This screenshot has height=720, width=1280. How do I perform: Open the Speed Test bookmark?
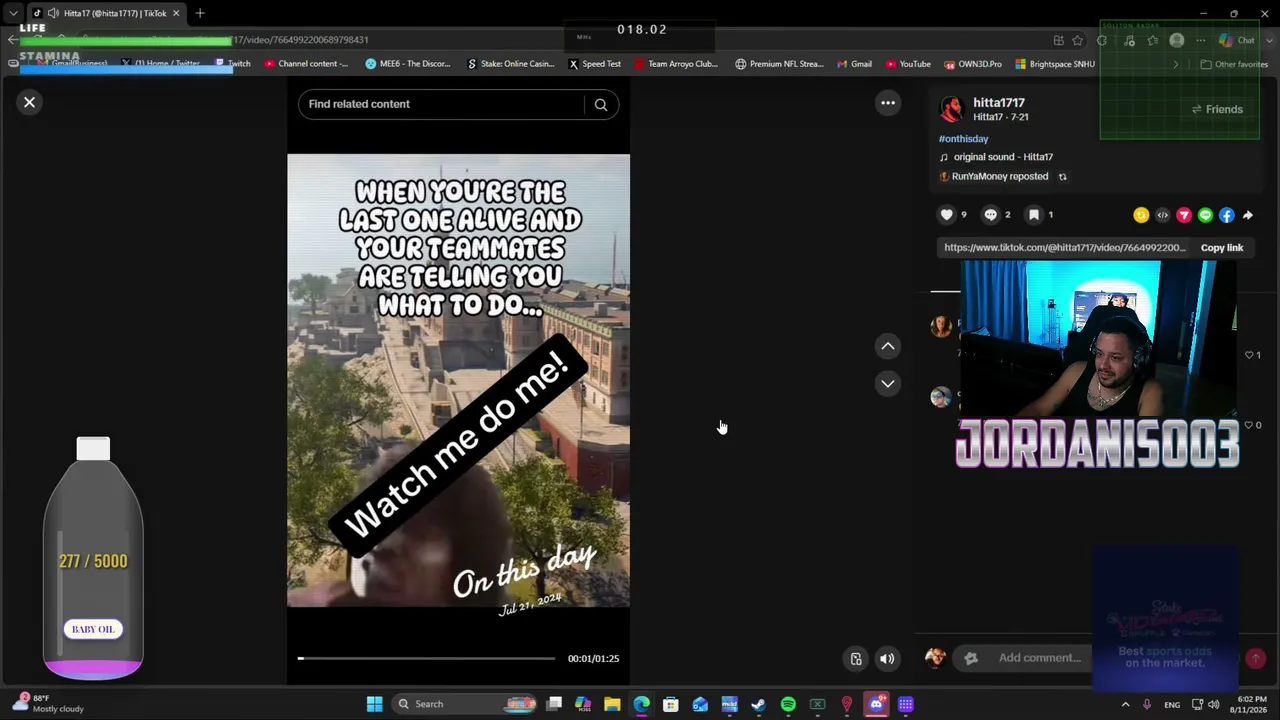pyautogui.click(x=594, y=64)
